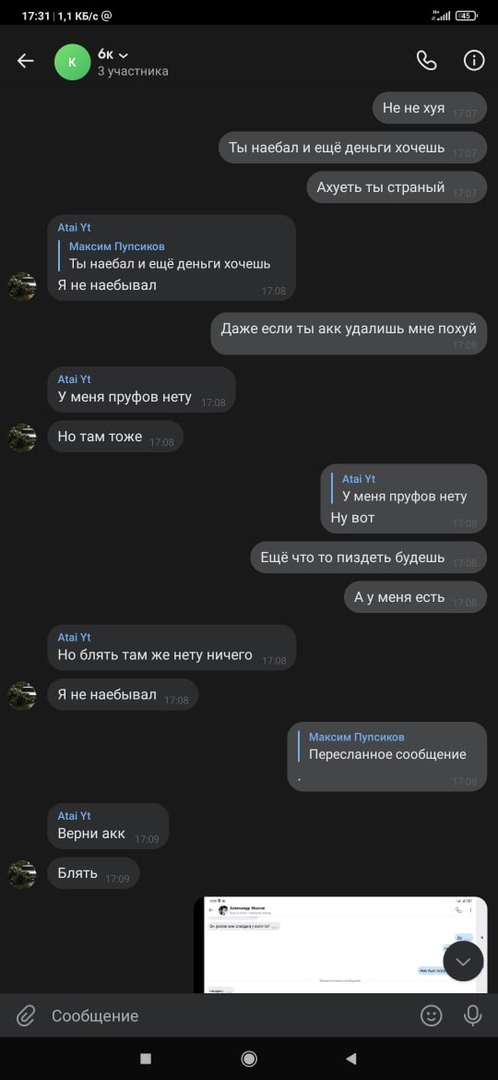Tap the back arrow icon
Screen dimensions: 498x1080
point(25,61)
